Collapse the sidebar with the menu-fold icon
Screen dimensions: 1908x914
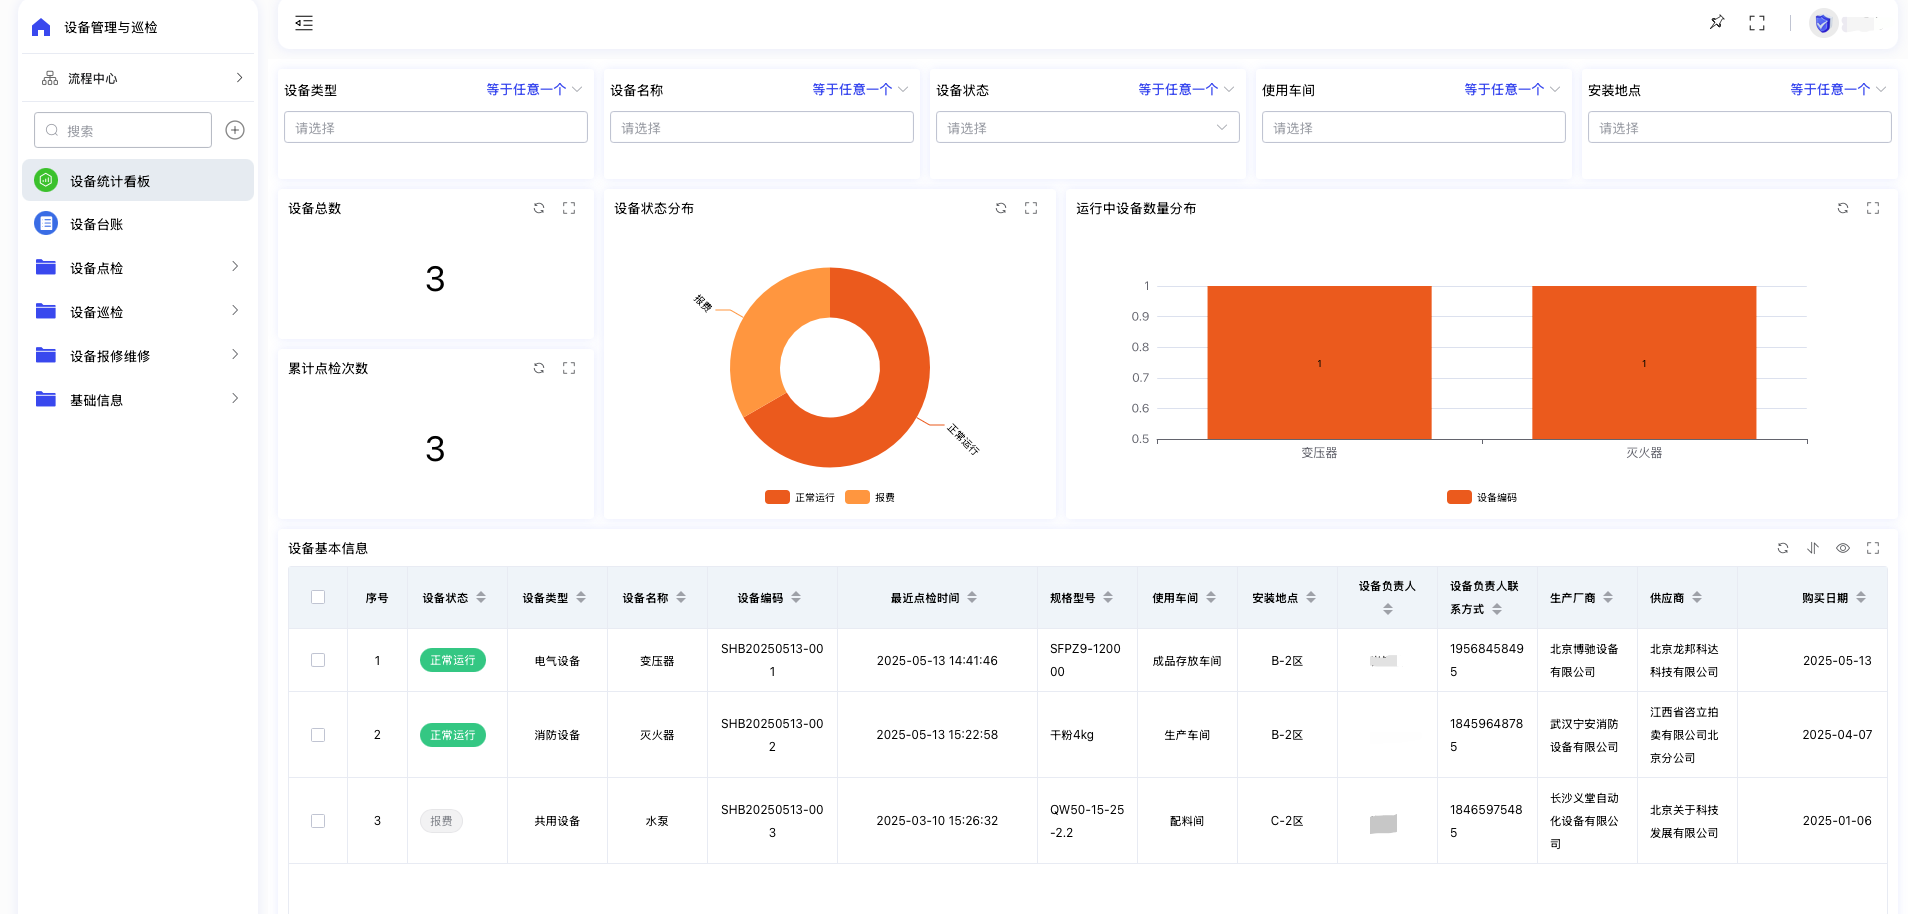pyautogui.click(x=304, y=23)
